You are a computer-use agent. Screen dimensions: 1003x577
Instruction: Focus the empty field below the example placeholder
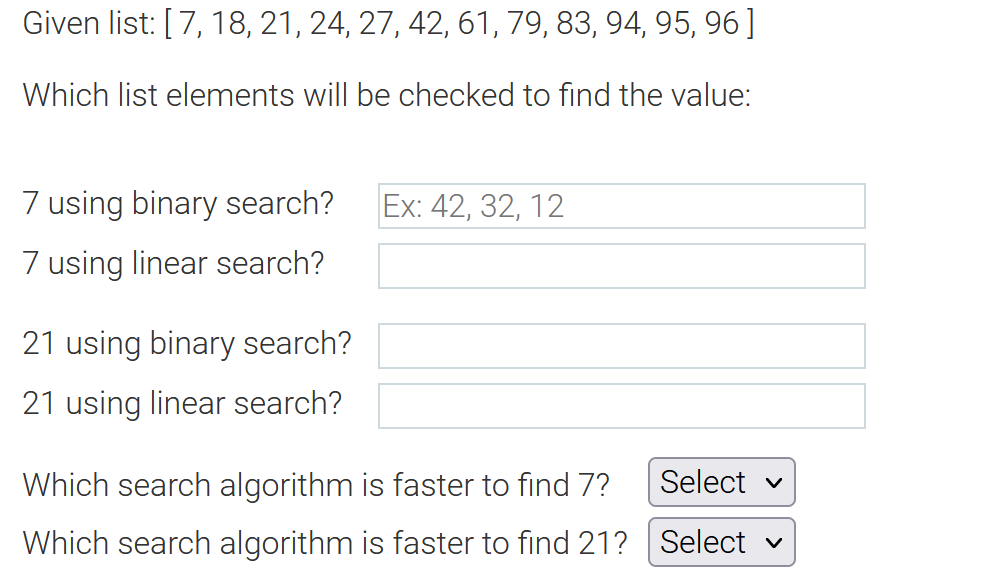(620, 265)
